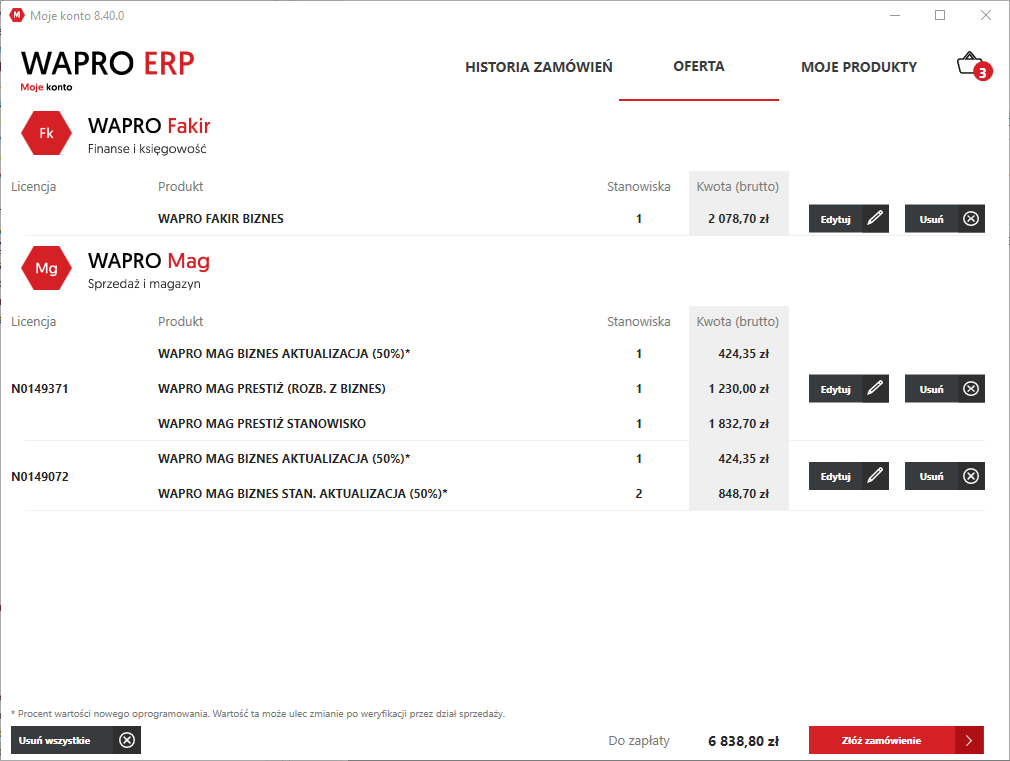Open the shopping cart with 3 items
Viewport: 1010px width, 761px height.
pyautogui.click(x=973, y=66)
